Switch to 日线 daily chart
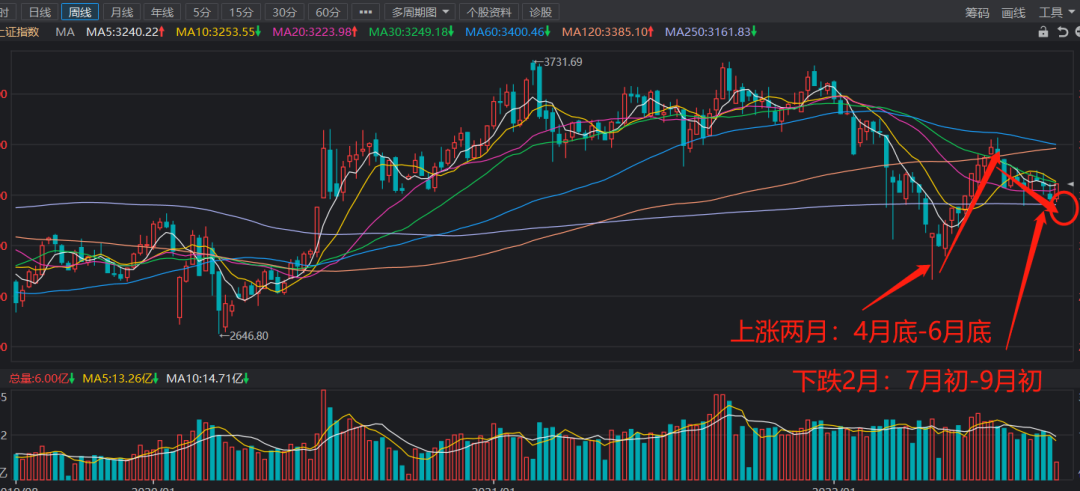This screenshot has height=491, width=1080. point(40,12)
